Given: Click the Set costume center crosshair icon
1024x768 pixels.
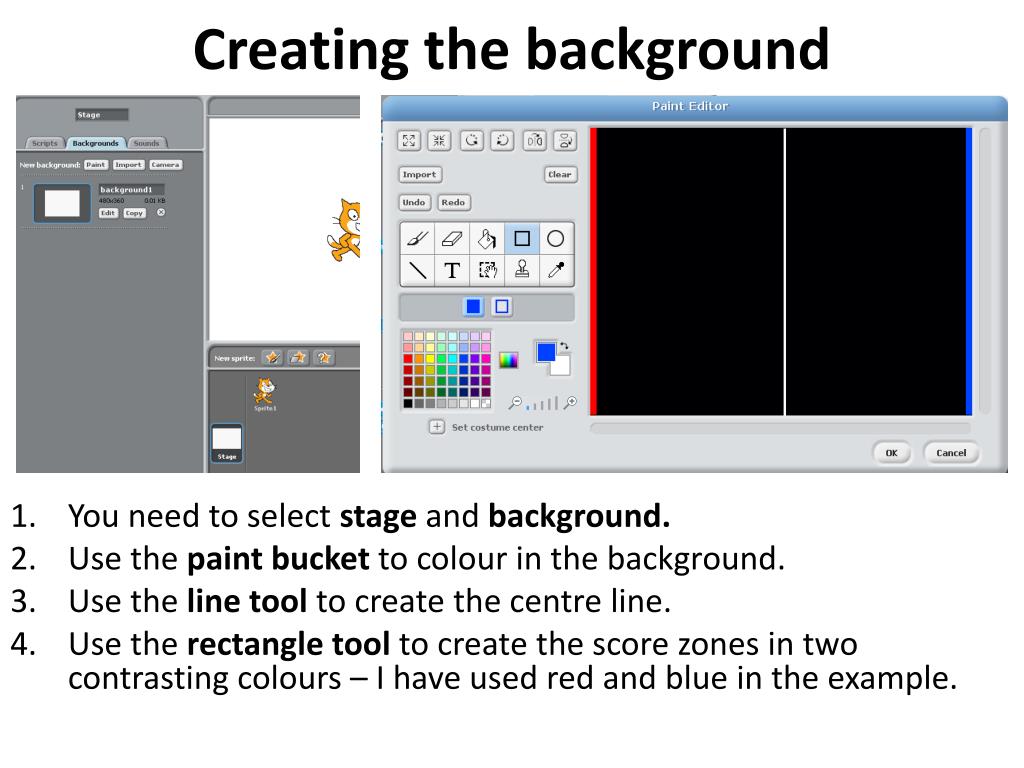Looking at the screenshot, I should (x=437, y=427).
